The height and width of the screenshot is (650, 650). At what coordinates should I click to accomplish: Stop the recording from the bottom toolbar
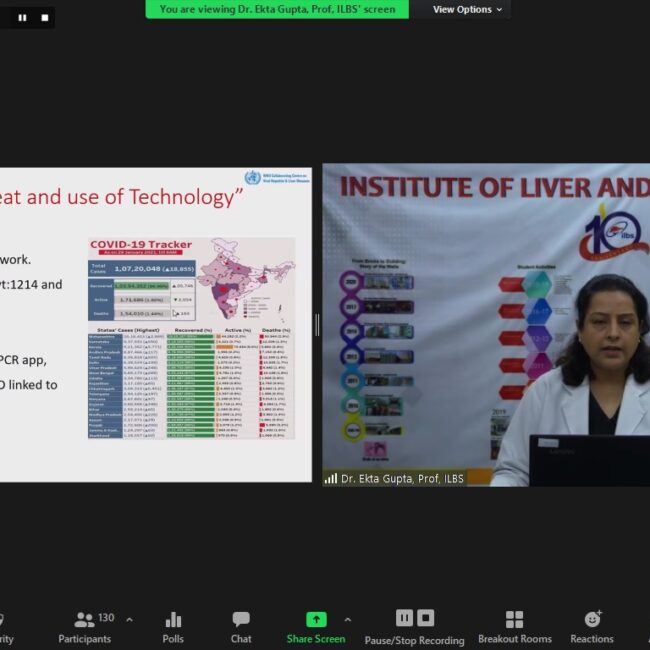point(426,618)
